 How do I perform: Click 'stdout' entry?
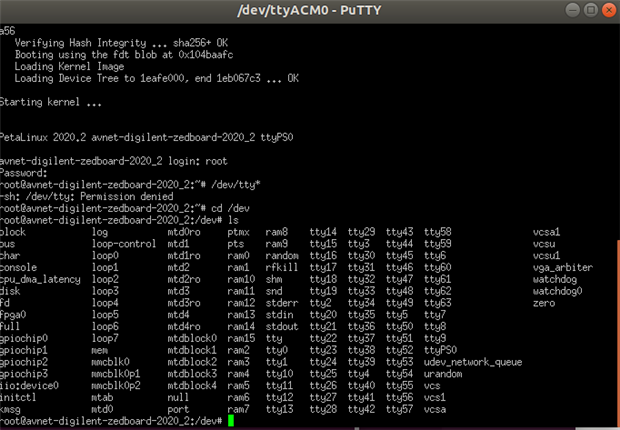click(282, 327)
